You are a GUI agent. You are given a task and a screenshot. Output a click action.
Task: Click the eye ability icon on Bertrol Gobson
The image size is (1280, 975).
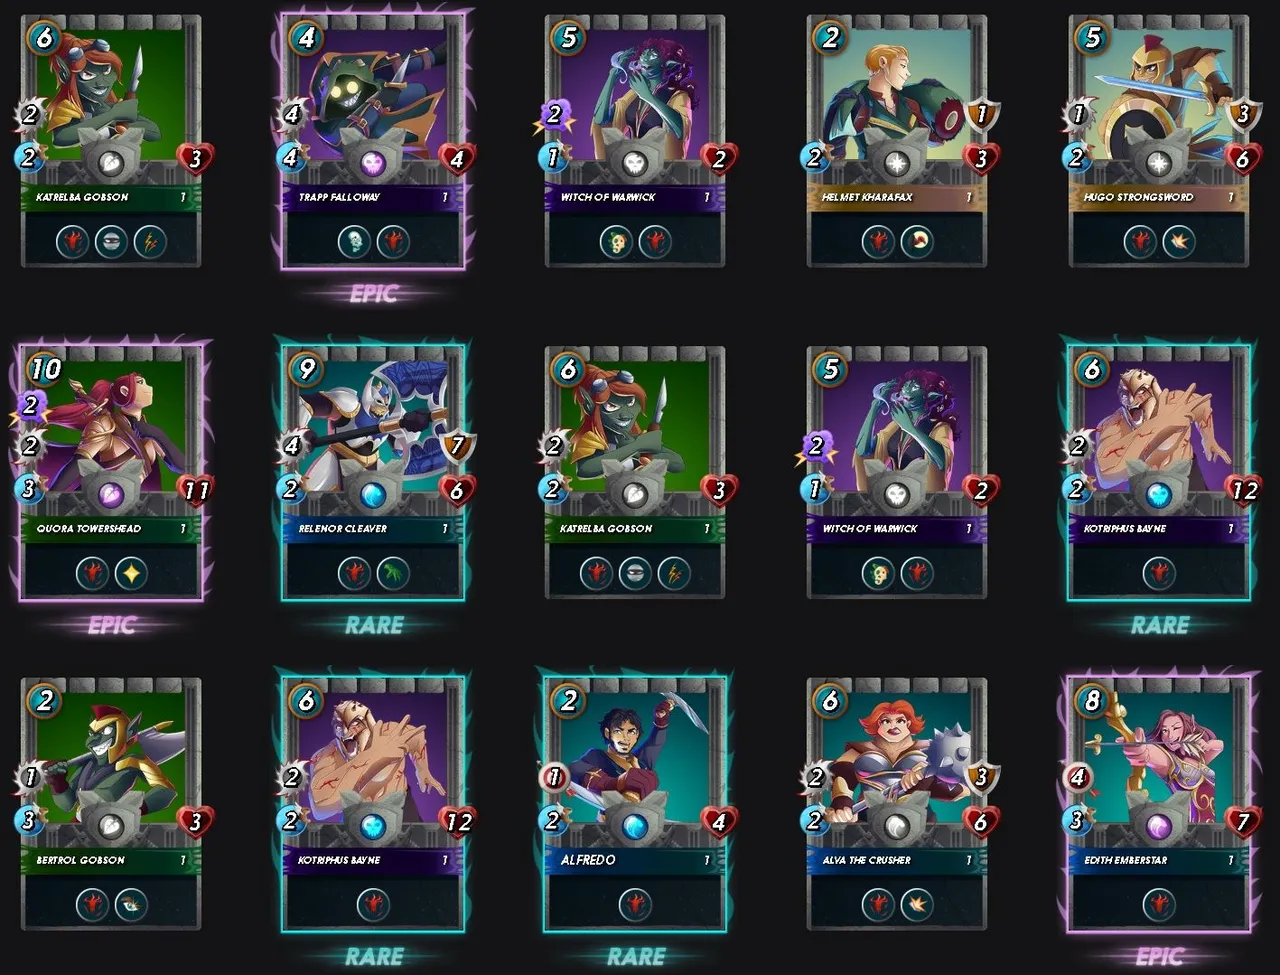tap(131, 904)
